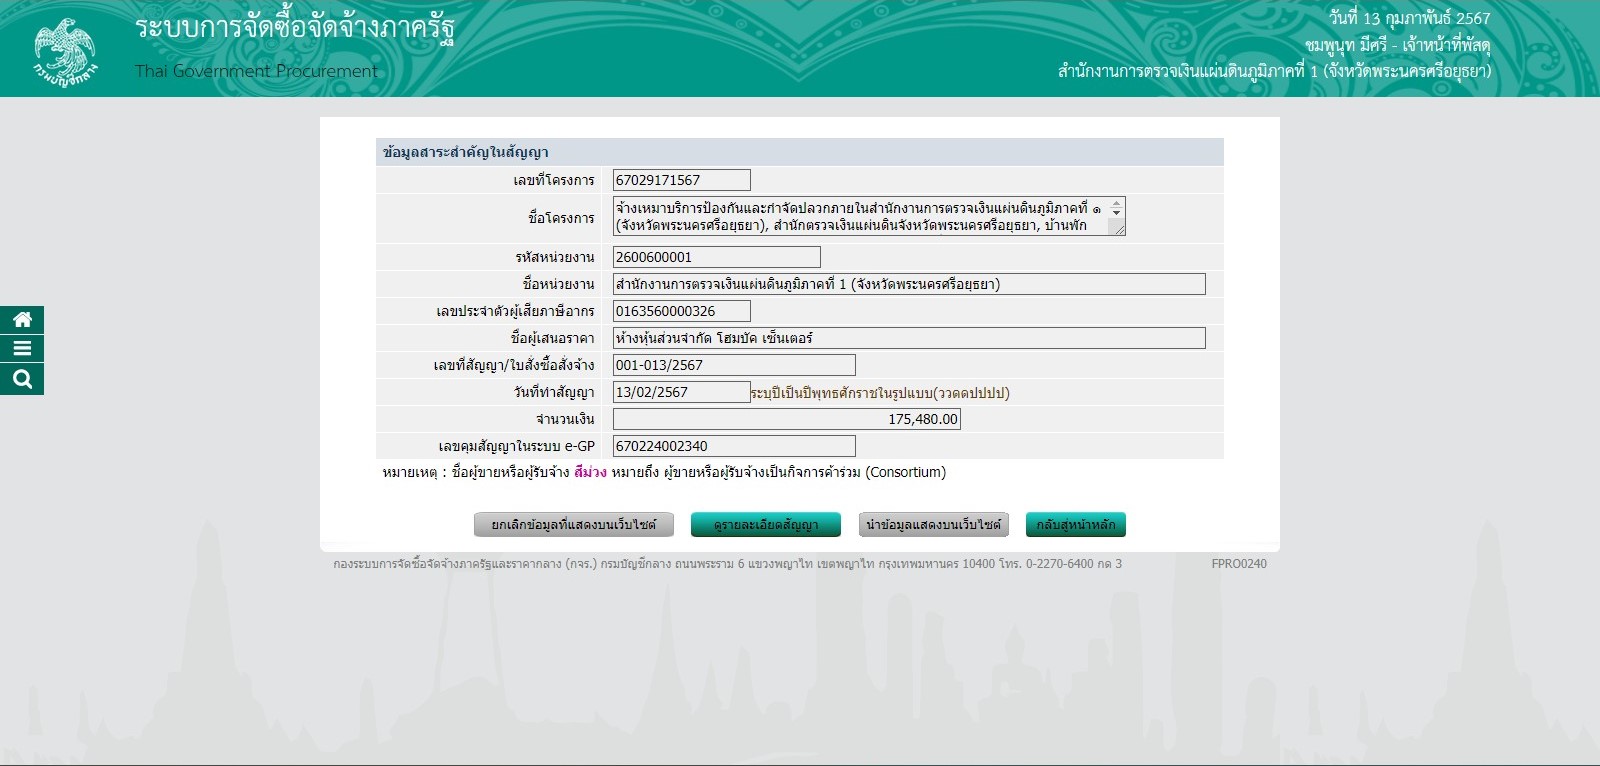This screenshot has width=1600, height=766.
Task: Go back with กลับสู่หน้าหลัก button
Action: coord(1075,525)
